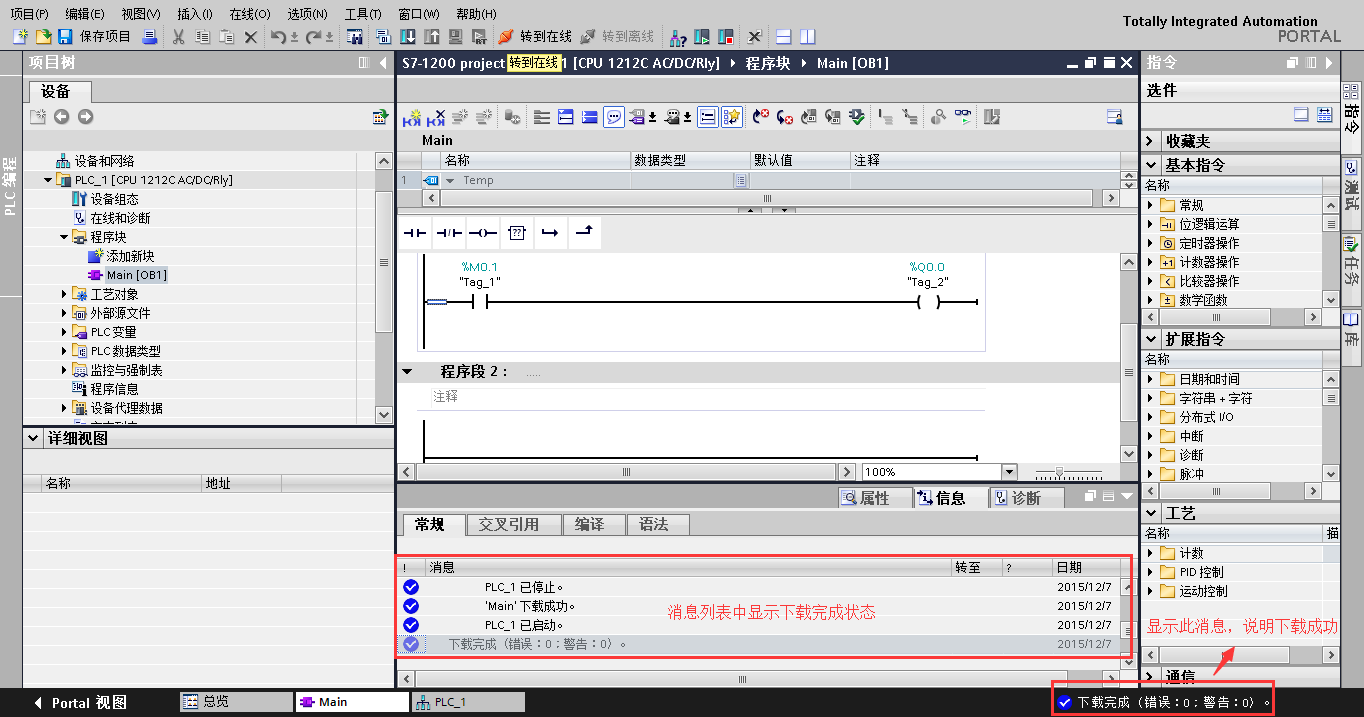This screenshot has width=1364, height=717.
Task: Stop the CPU with the toolbar icon
Action: [x=726, y=37]
